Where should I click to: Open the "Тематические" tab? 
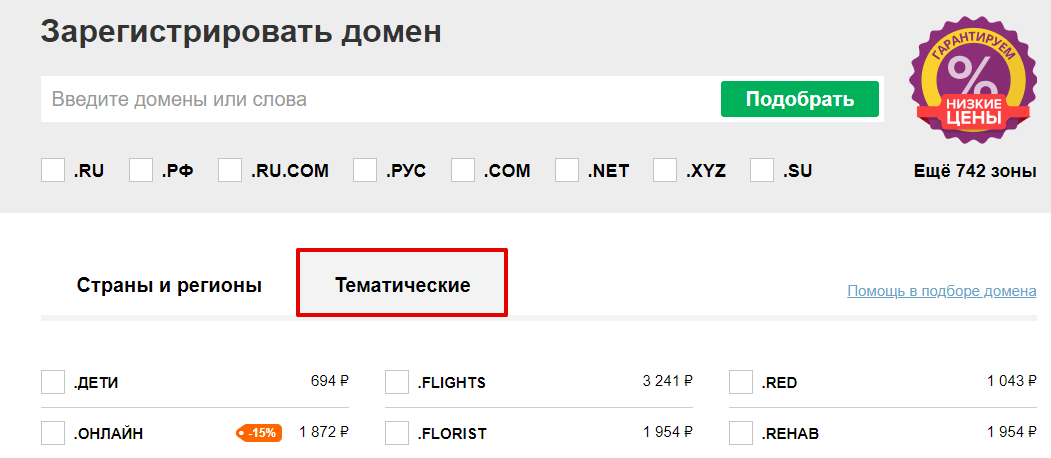pyautogui.click(x=402, y=285)
